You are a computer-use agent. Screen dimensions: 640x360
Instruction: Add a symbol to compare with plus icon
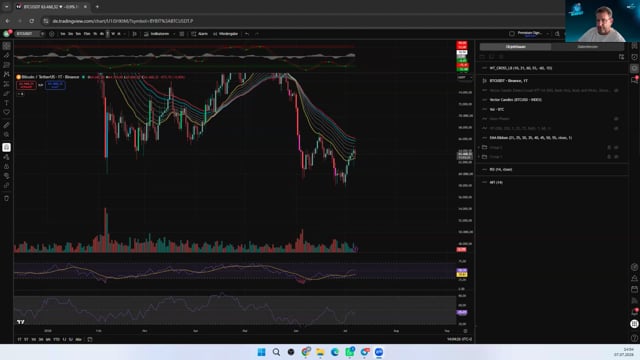(x=52, y=34)
